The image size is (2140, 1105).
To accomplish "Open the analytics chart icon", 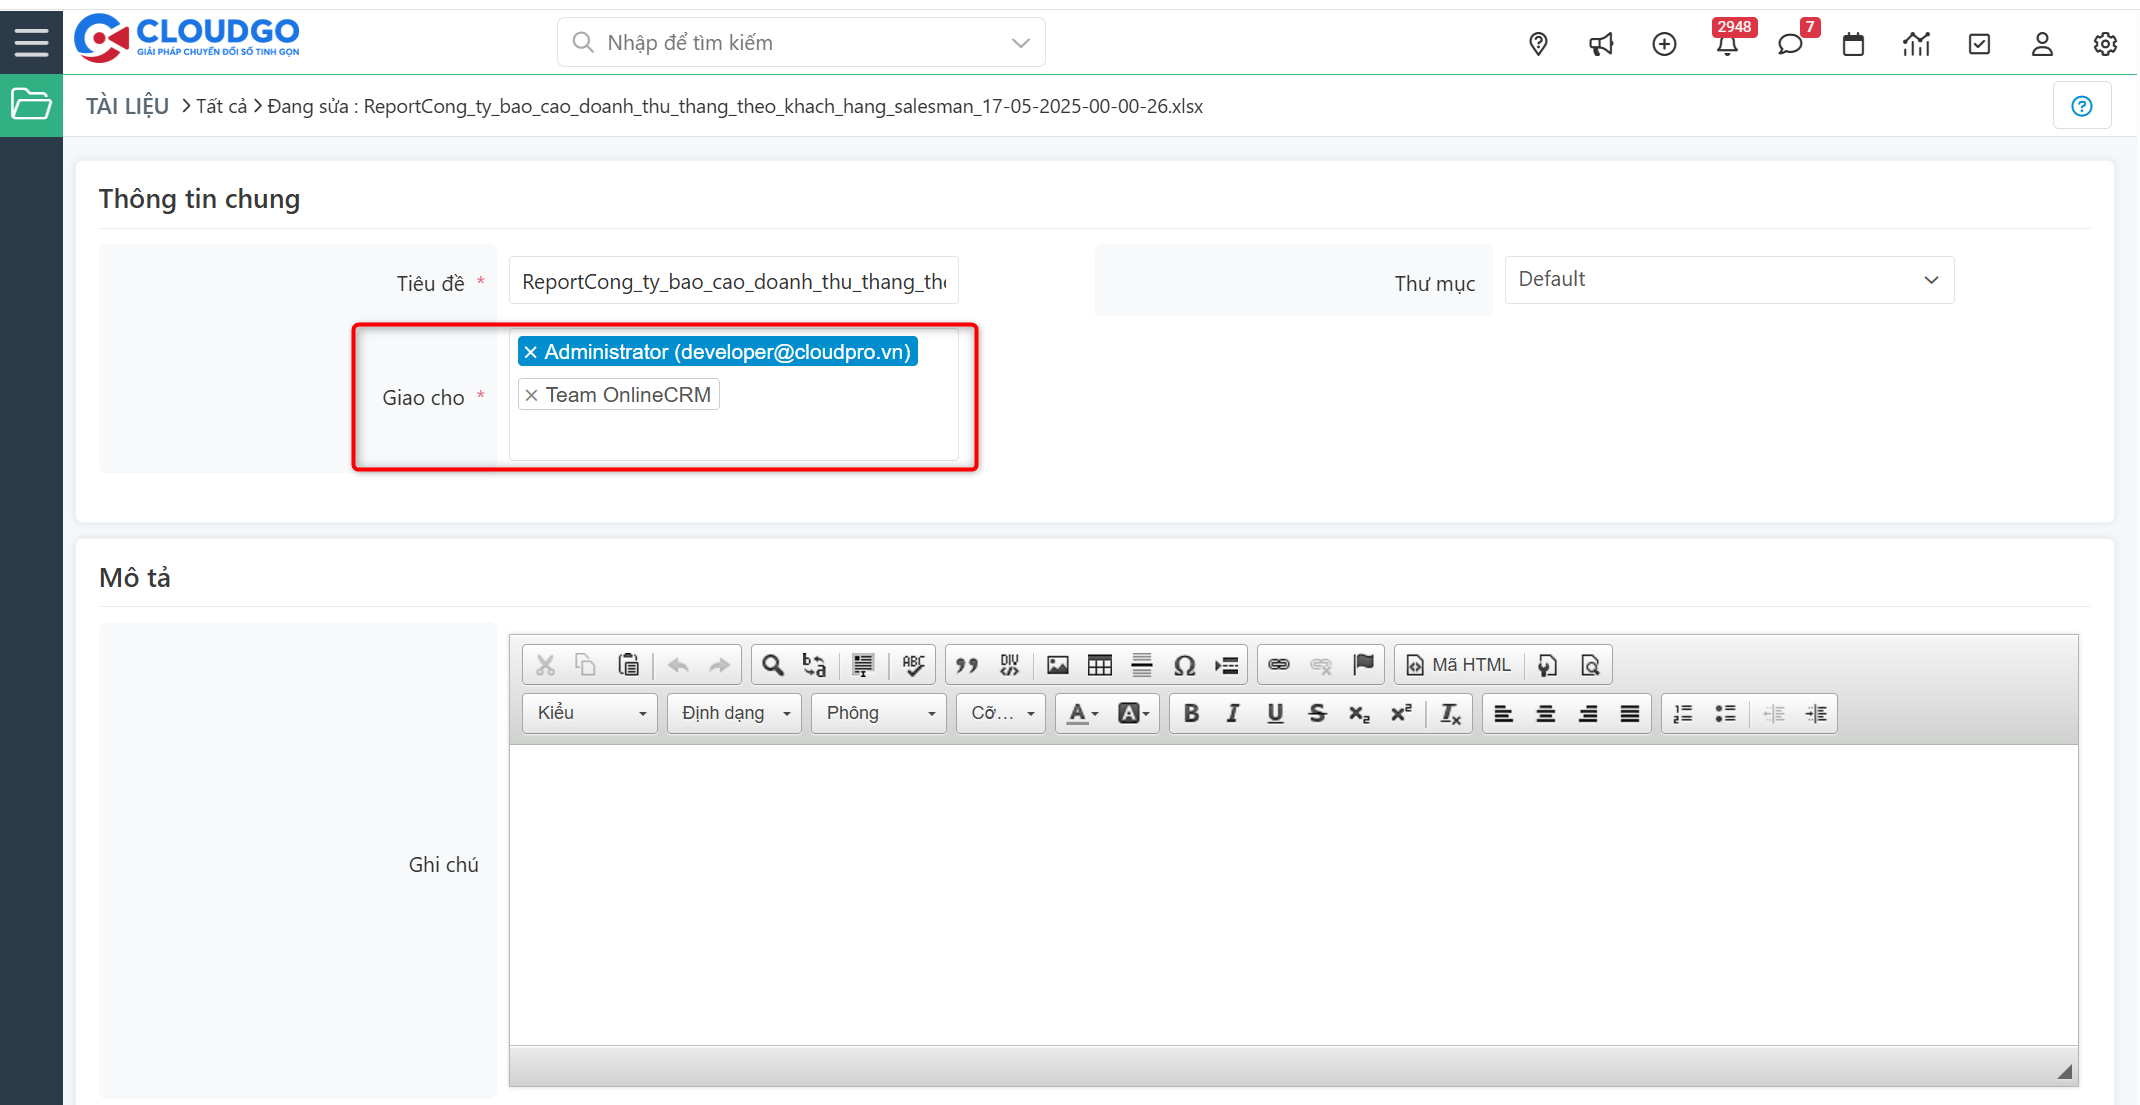I will click(x=1916, y=43).
